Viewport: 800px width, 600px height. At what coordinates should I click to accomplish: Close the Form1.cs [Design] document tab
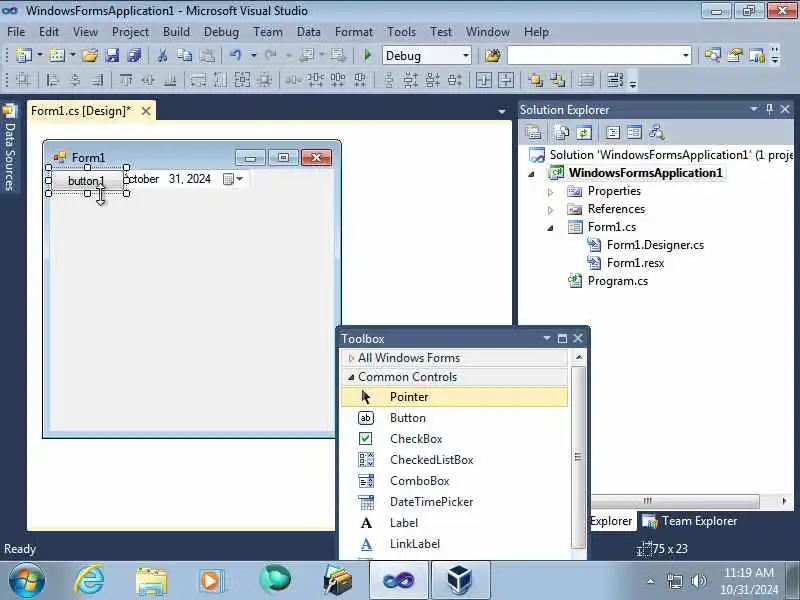[146, 111]
